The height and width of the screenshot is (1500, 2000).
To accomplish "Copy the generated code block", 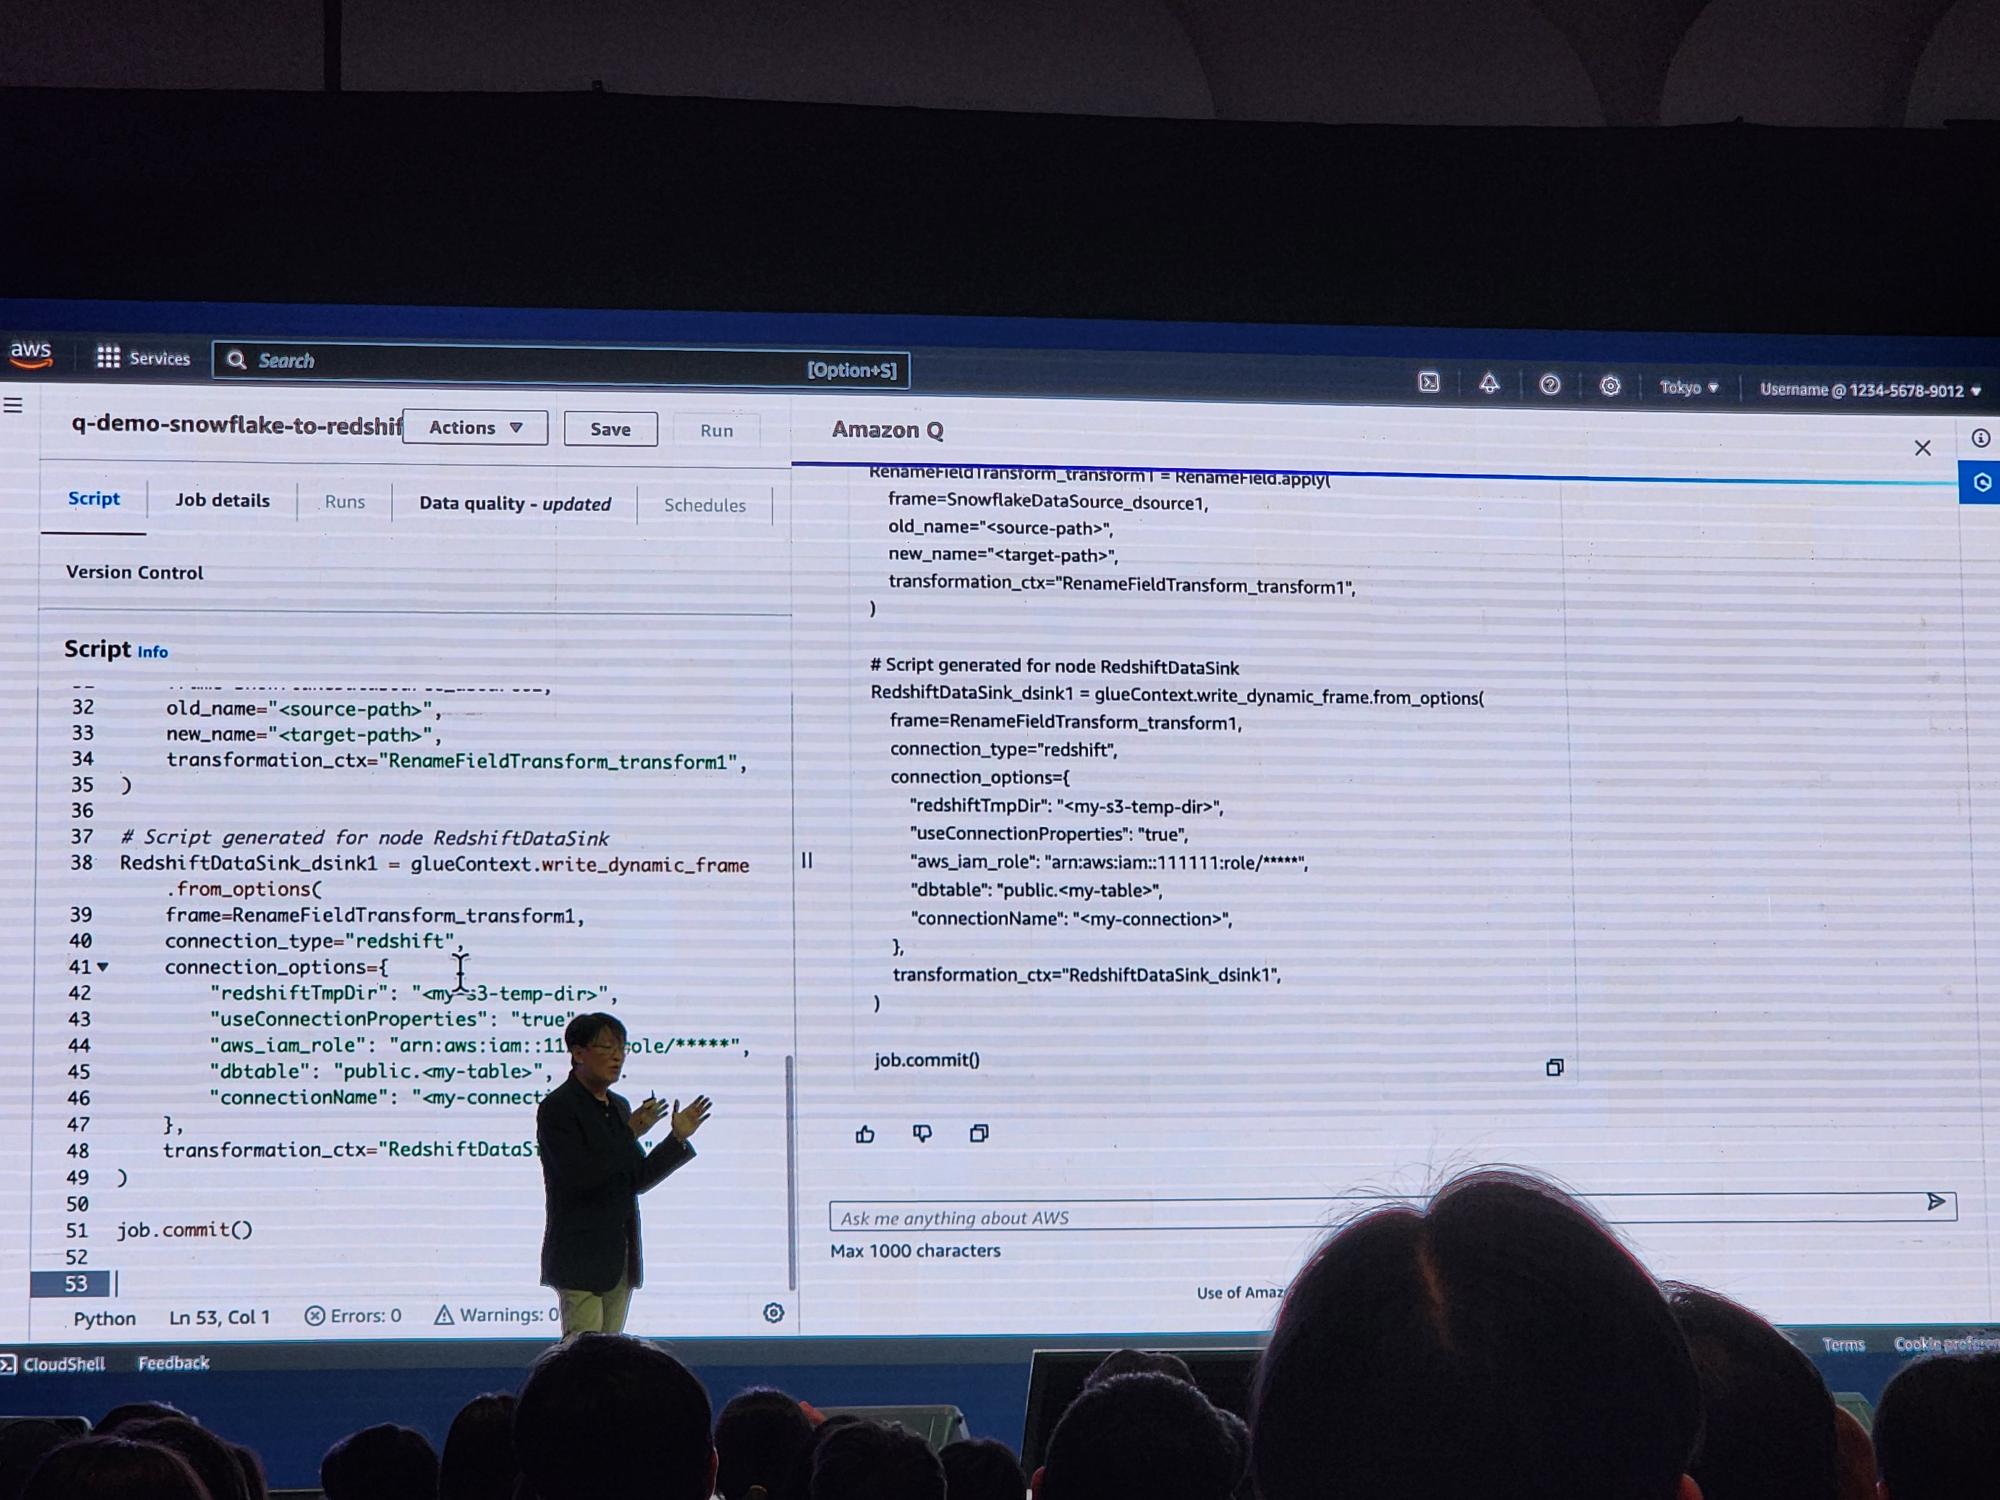I will [x=1554, y=1067].
